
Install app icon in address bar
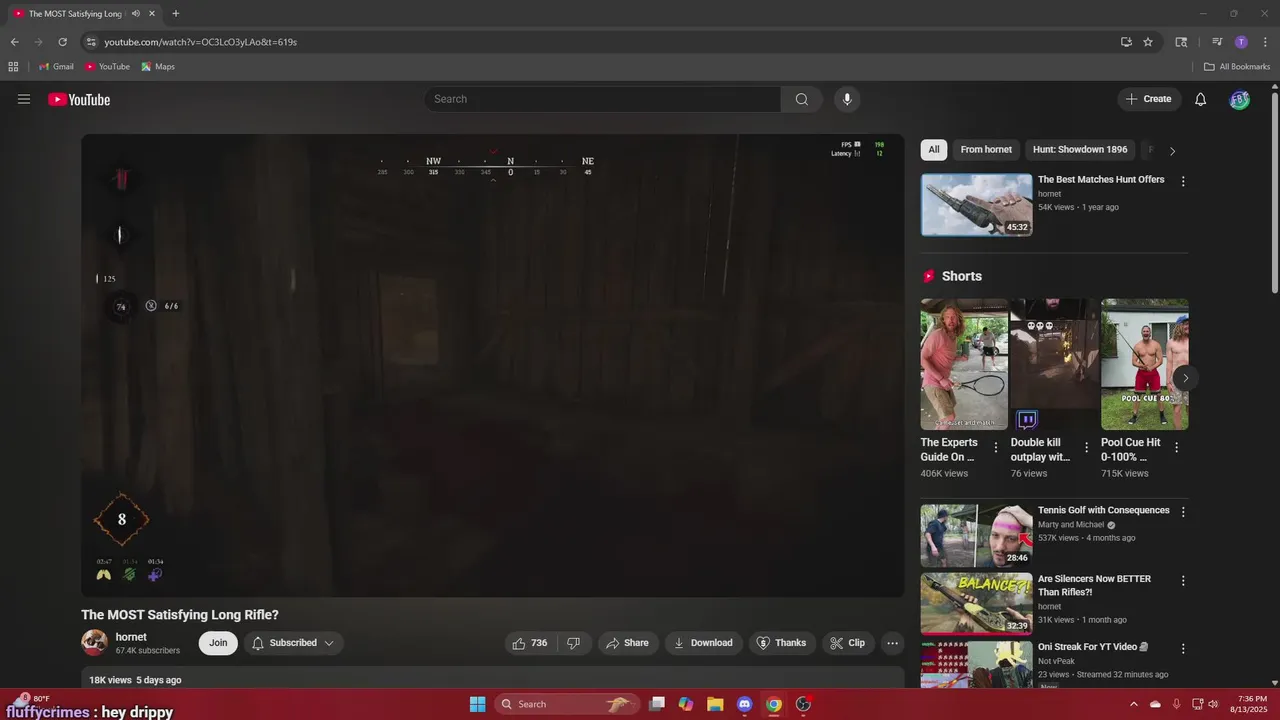click(1126, 42)
